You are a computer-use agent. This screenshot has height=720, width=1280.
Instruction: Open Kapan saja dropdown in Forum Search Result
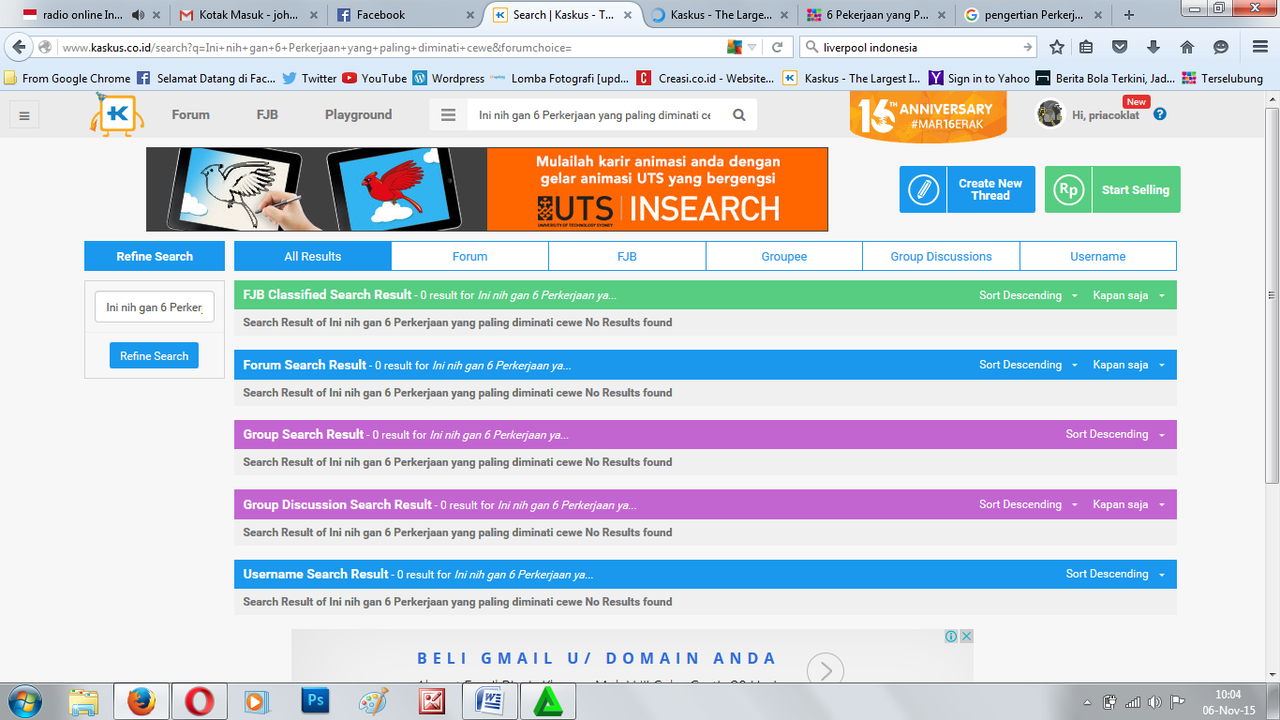click(1128, 365)
